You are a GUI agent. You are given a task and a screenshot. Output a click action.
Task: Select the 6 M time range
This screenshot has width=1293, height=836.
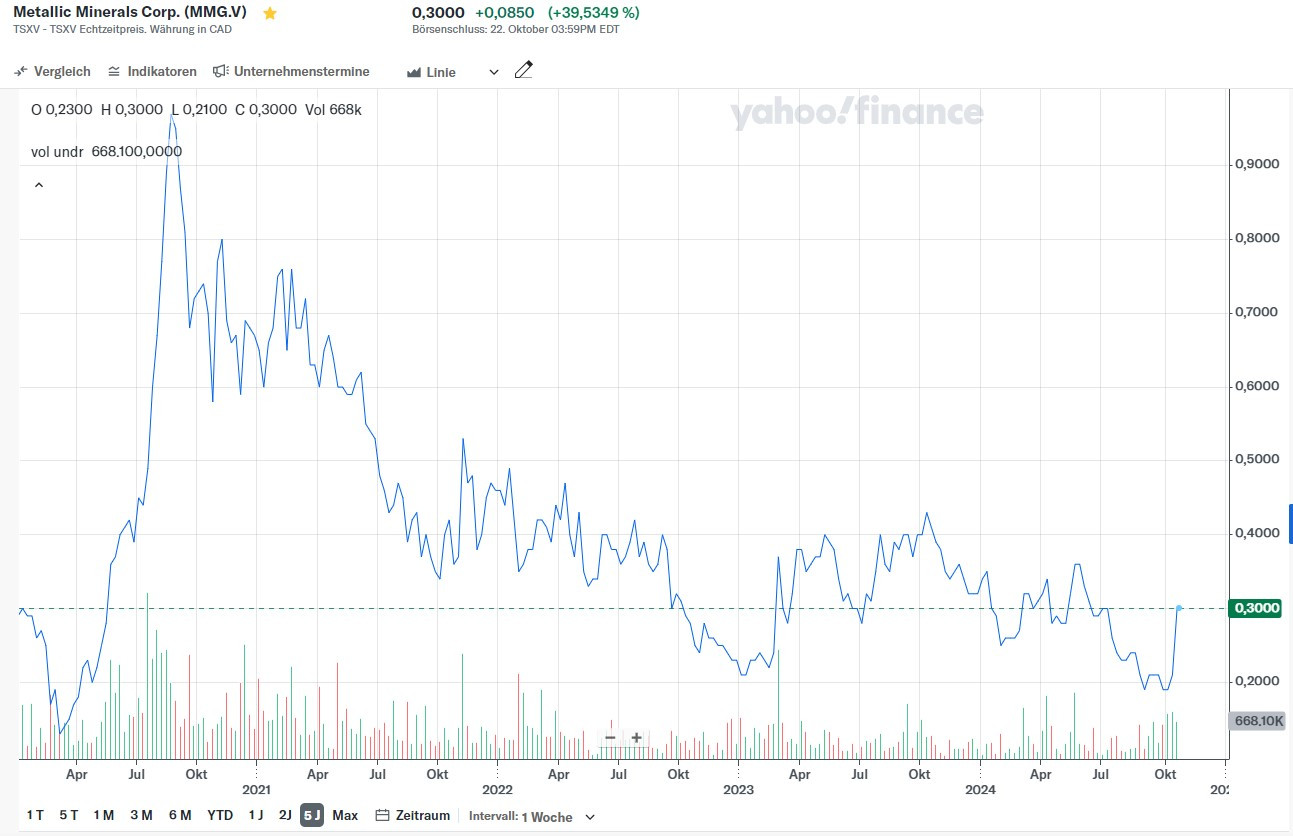180,815
